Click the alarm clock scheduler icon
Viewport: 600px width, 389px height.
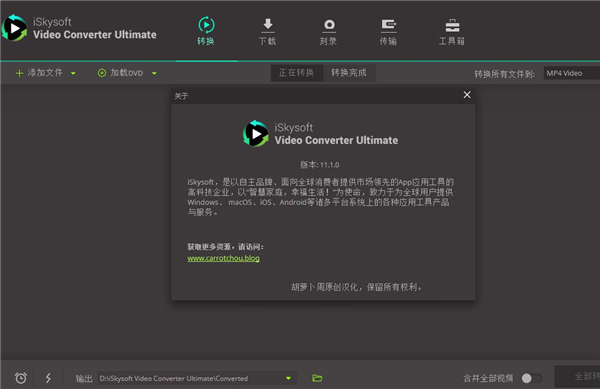(21, 378)
